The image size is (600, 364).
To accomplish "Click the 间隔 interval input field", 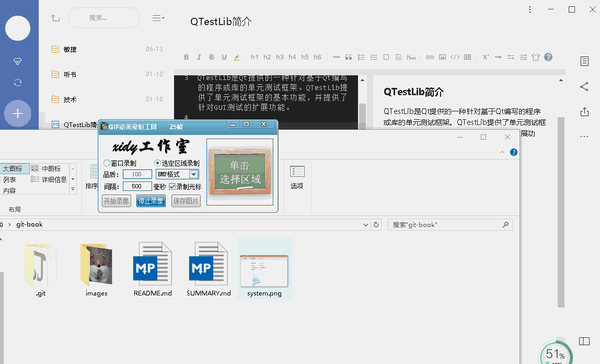I will (137, 186).
